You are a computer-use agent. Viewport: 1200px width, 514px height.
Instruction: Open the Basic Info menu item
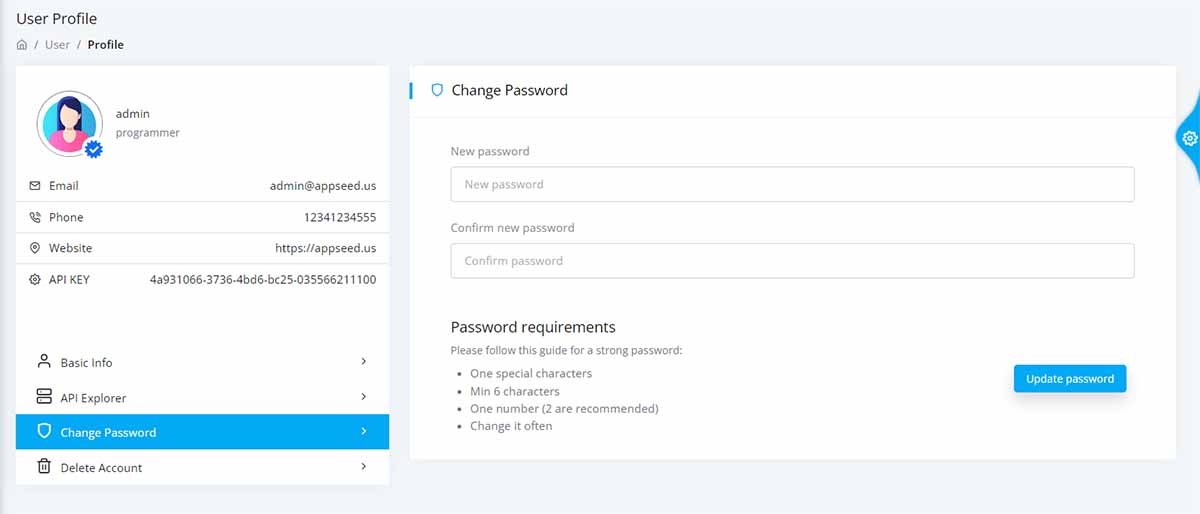click(x=202, y=362)
